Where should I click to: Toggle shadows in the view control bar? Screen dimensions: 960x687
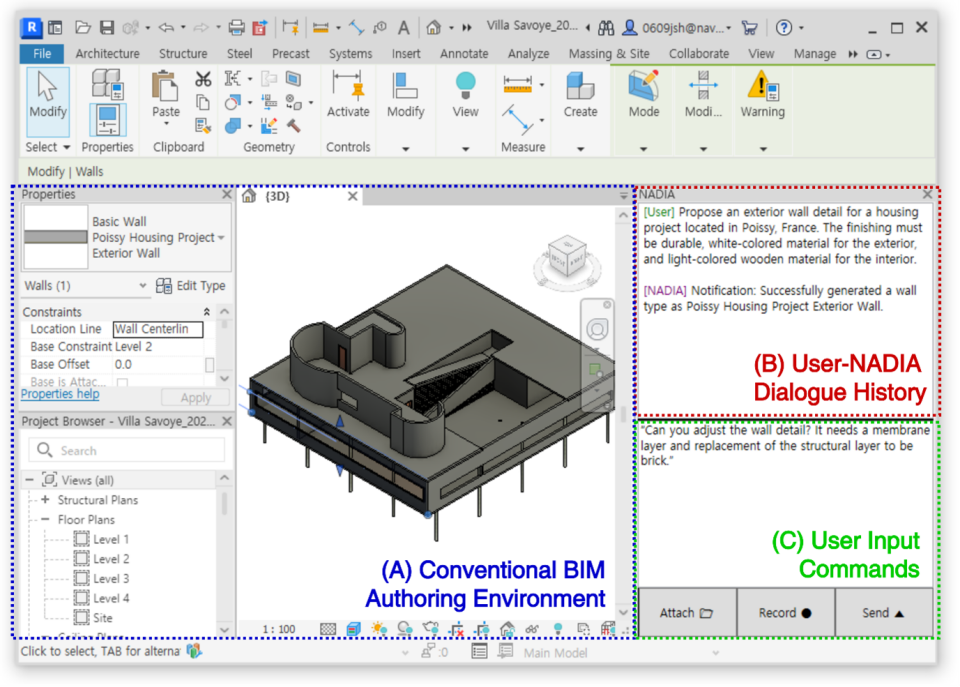click(x=404, y=628)
